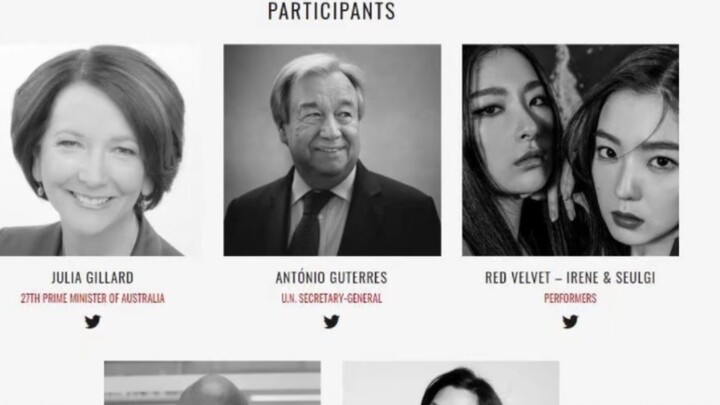Click the Performers subtitle text
This screenshot has height=405, width=720.
pyautogui.click(x=570, y=298)
